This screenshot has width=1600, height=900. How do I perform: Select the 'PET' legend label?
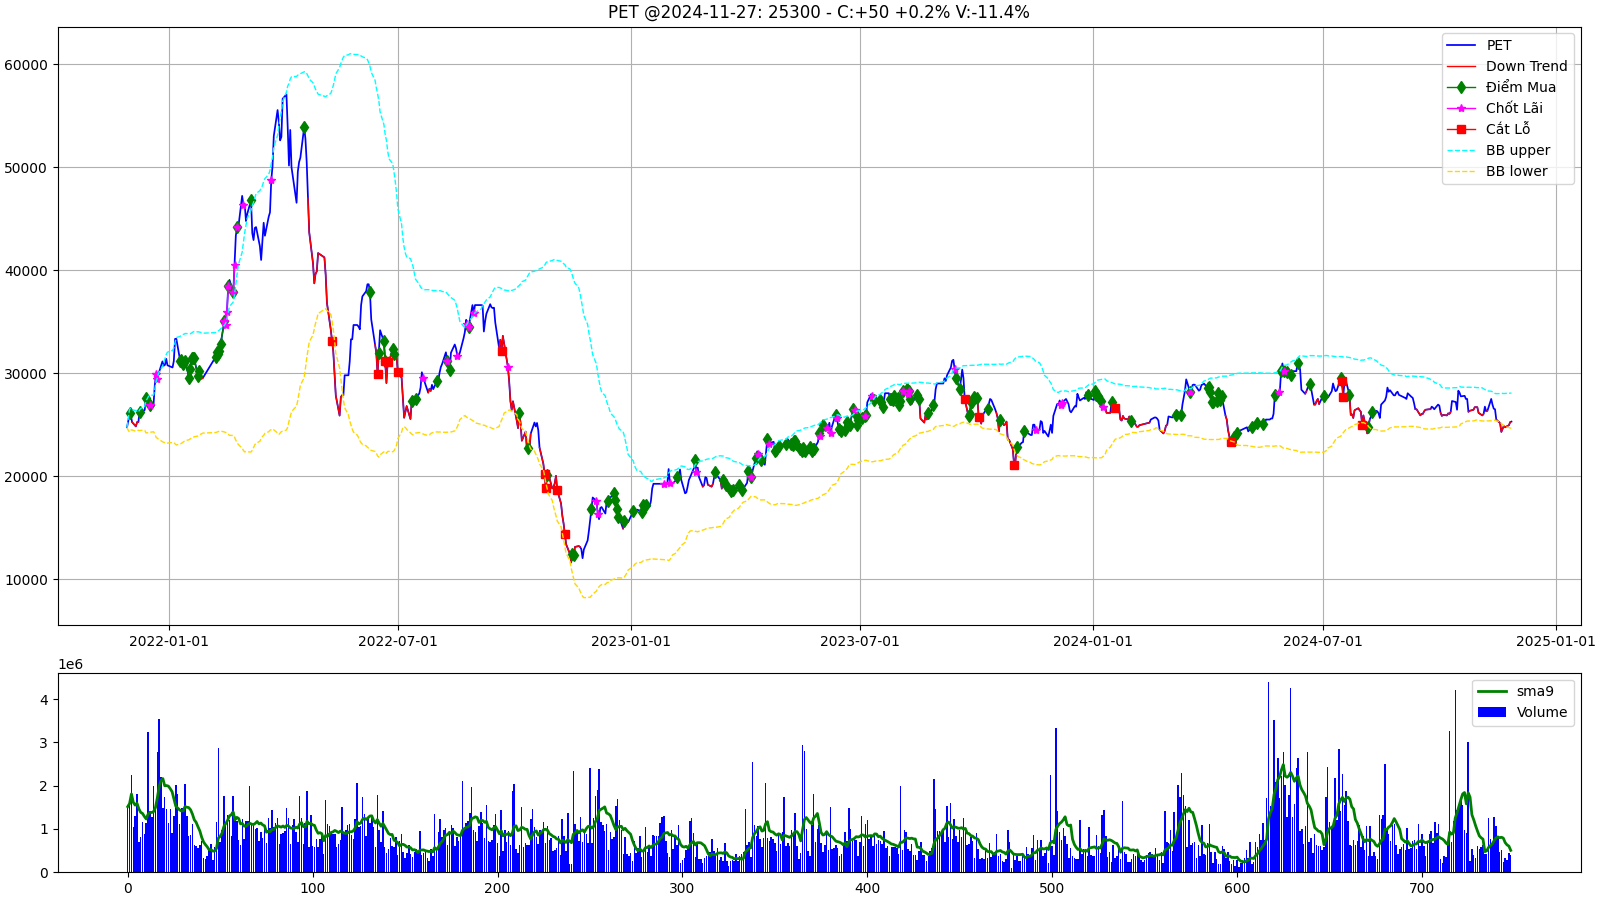pos(1499,45)
